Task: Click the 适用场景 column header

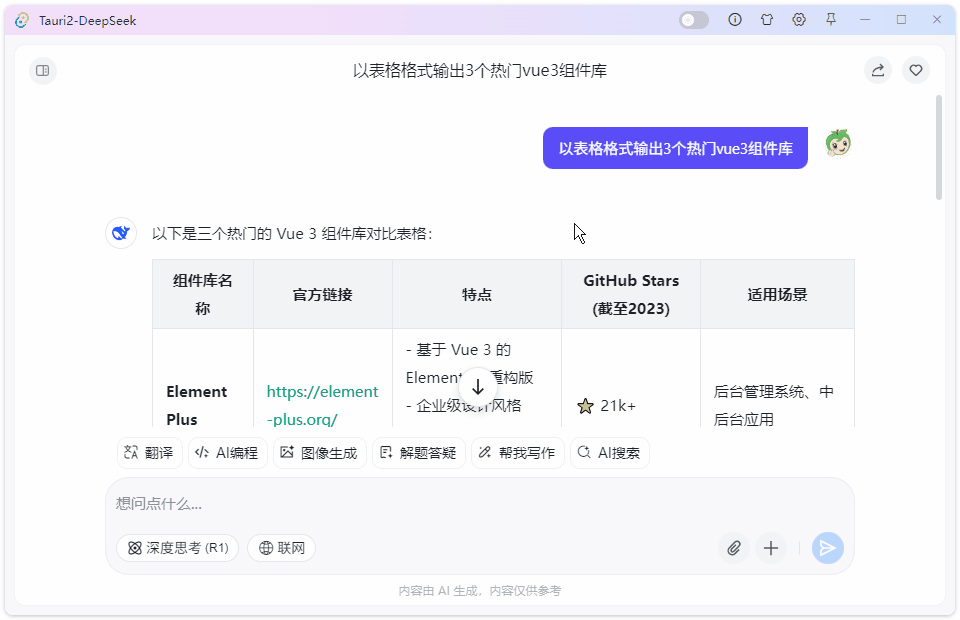Action: point(778,294)
